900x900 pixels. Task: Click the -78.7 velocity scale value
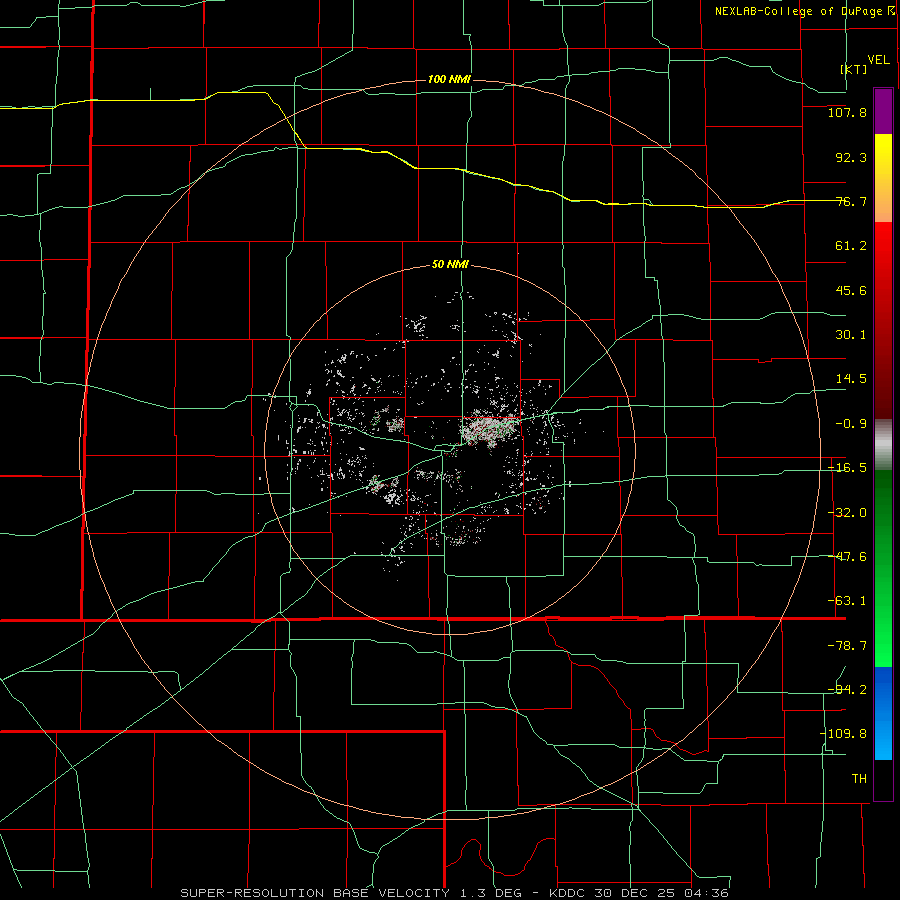pyautogui.click(x=847, y=646)
